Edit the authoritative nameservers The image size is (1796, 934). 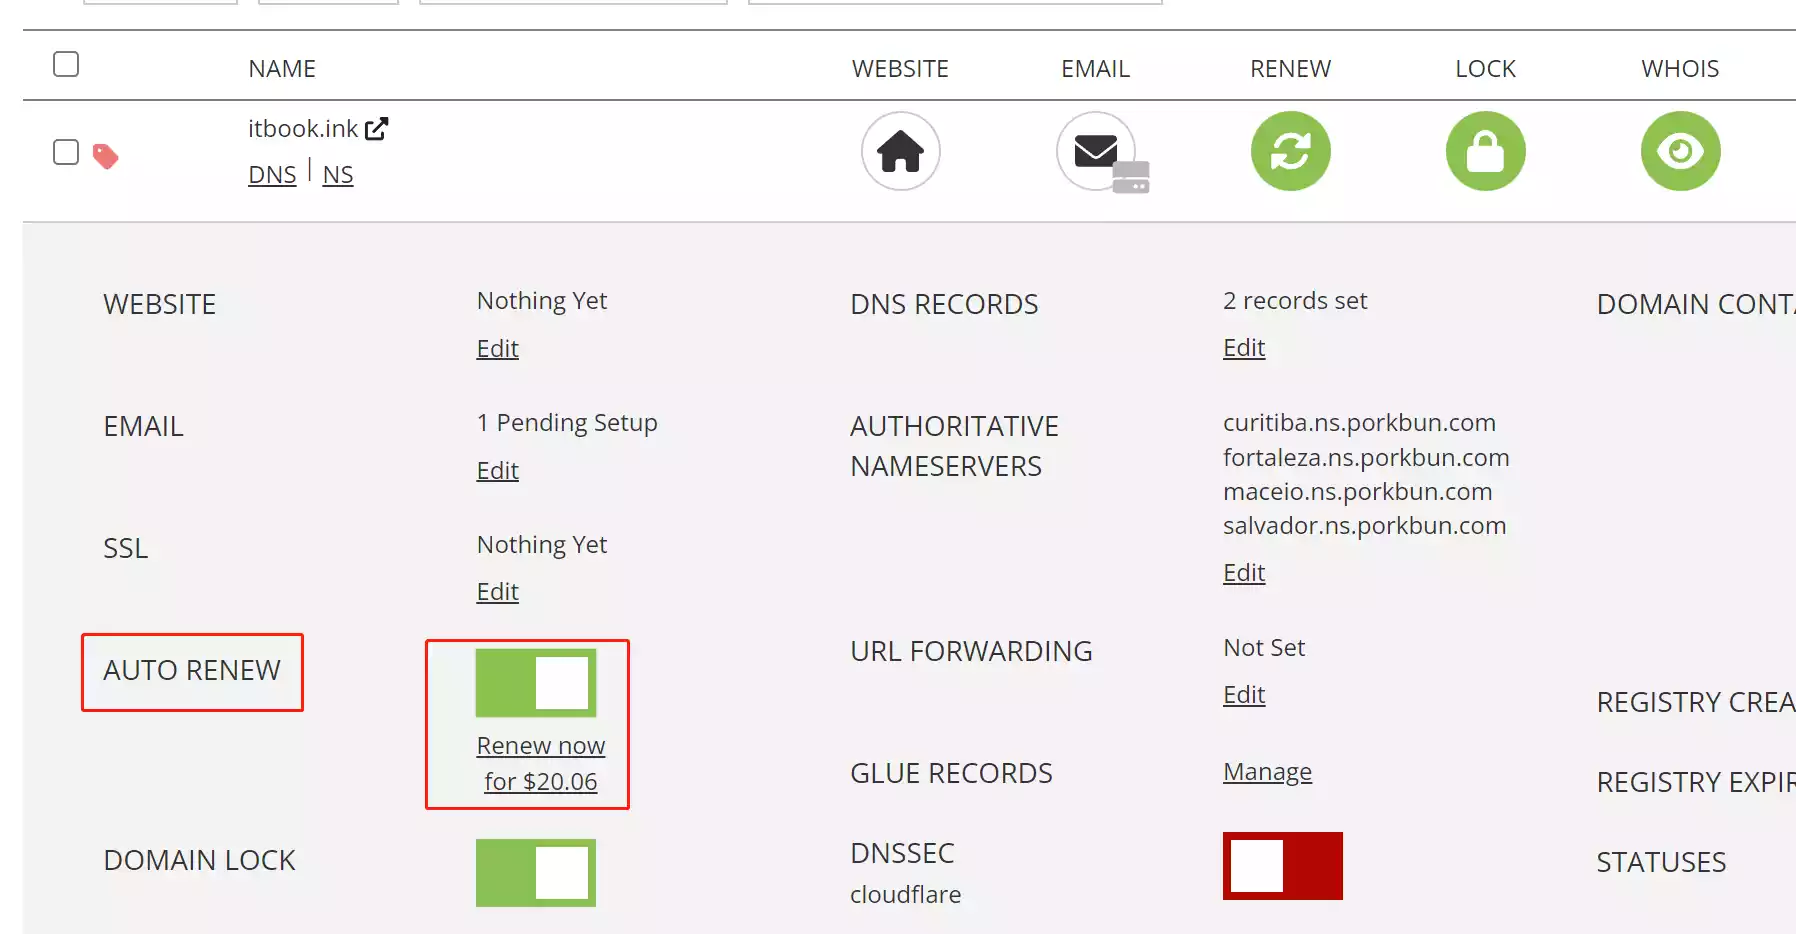(x=1244, y=572)
